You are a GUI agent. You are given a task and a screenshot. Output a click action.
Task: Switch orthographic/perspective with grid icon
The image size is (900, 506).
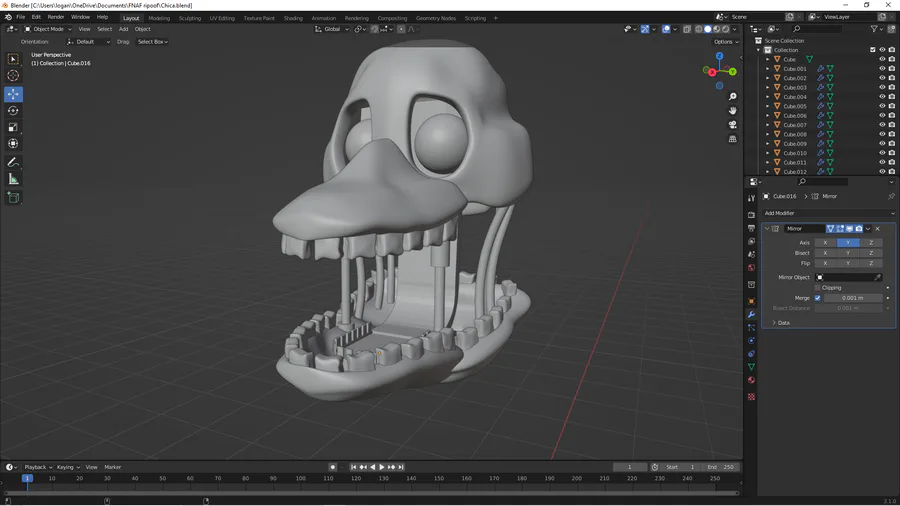click(x=732, y=139)
